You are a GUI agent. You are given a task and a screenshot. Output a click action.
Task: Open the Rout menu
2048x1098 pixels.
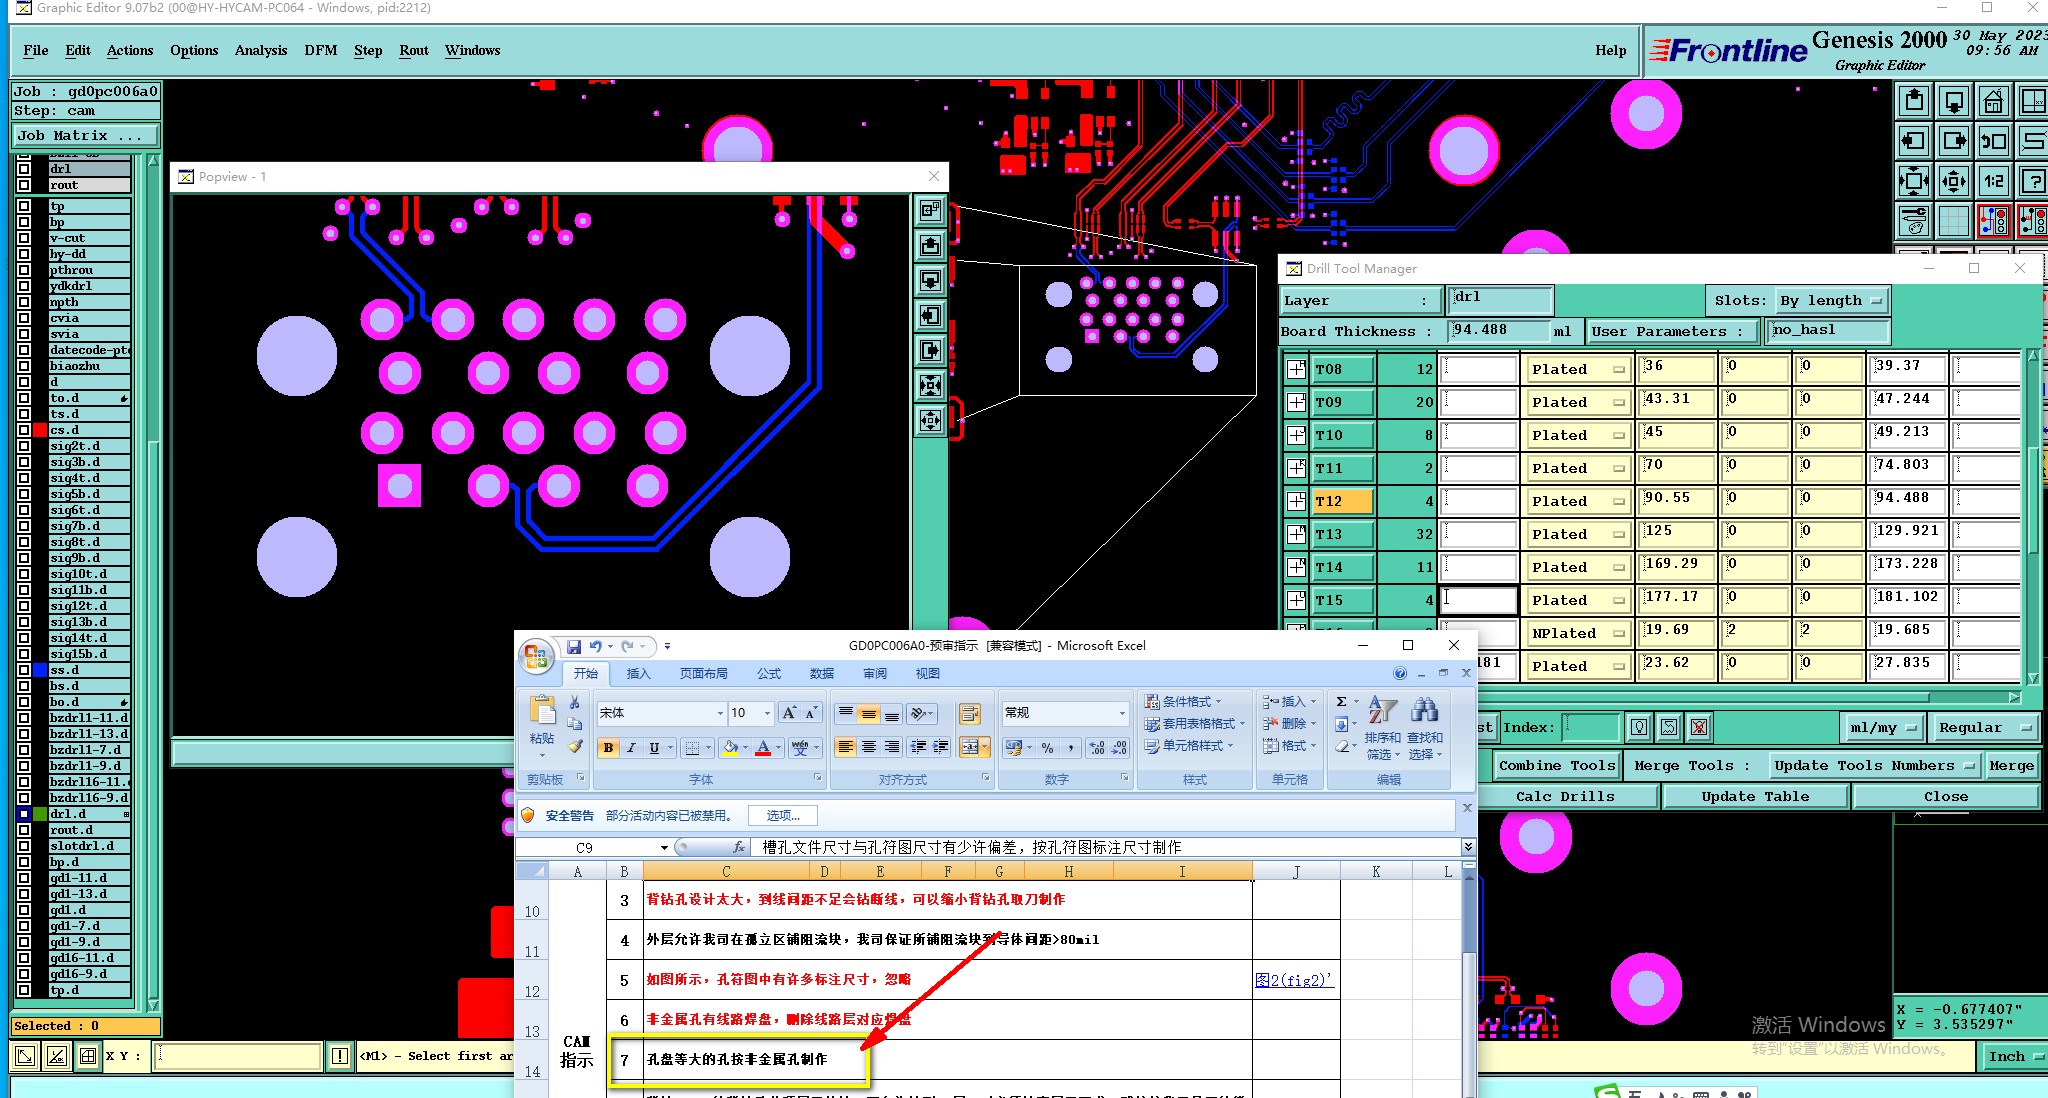coord(414,50)
